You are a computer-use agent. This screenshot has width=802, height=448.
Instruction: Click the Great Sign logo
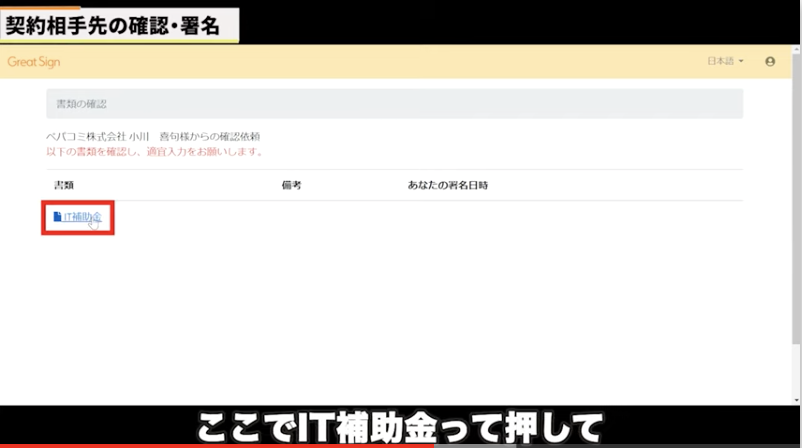[34, 62]
